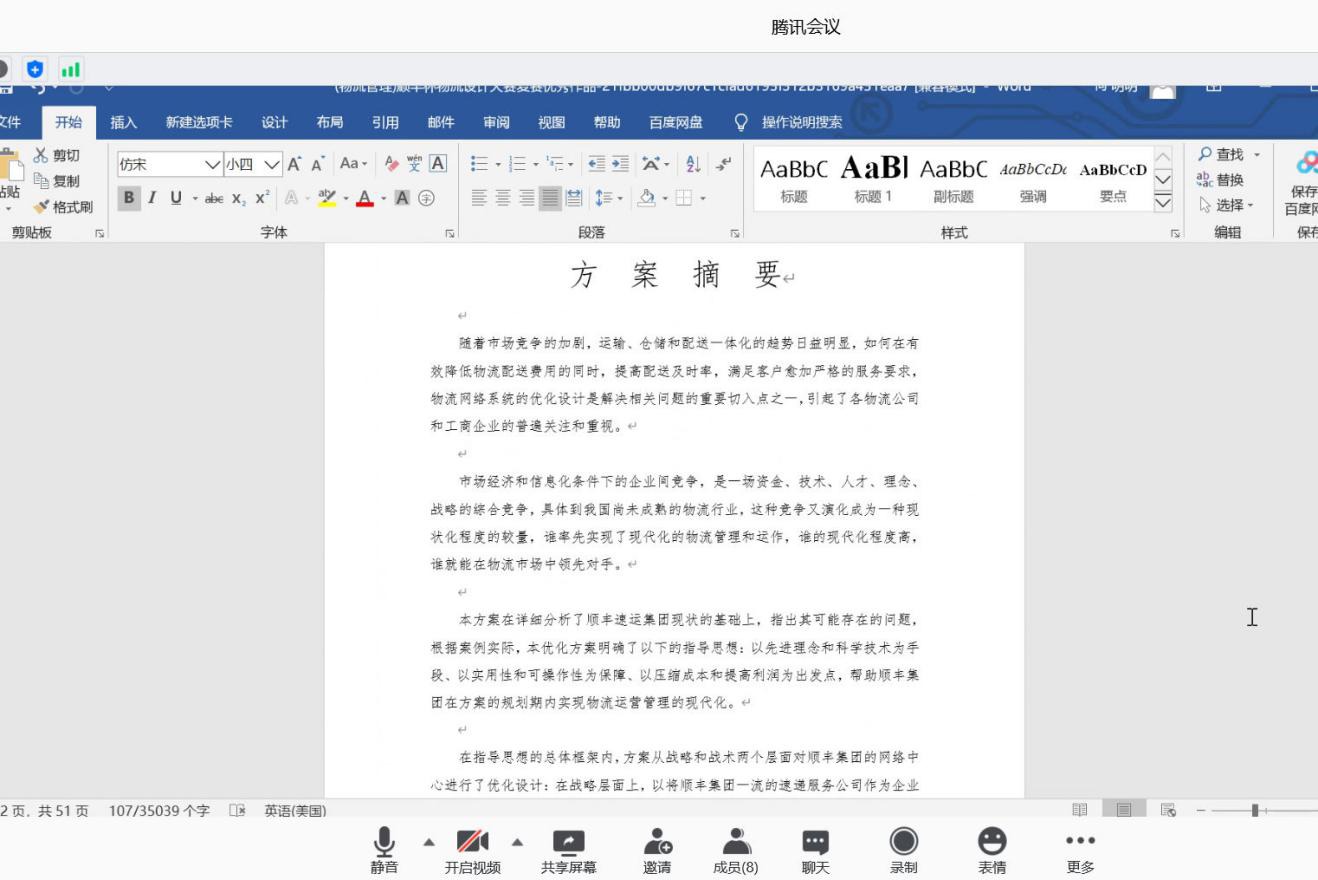
Task: Turn on the camera (开启视频)
Action: tap(472, 850)
